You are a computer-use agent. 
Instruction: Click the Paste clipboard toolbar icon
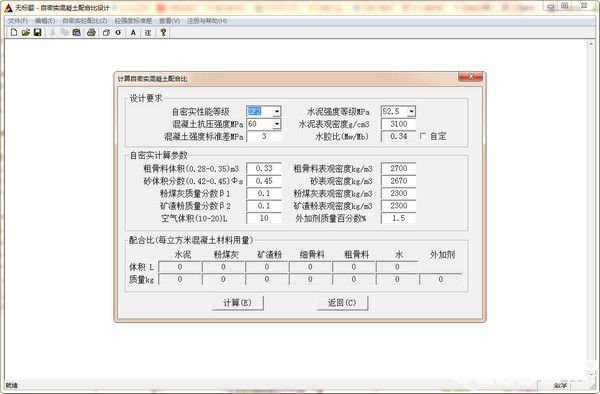77,33
